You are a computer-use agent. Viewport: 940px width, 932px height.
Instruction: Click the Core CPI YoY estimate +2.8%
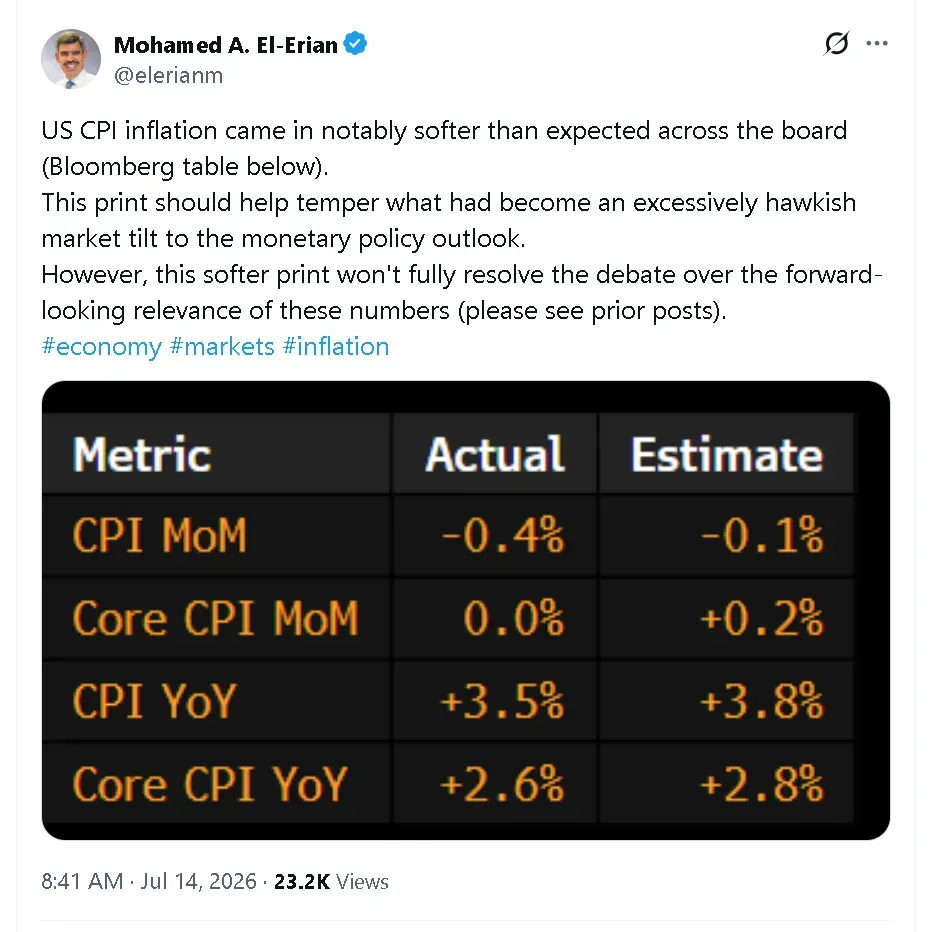pyautogui.click(x=761, y=783)
